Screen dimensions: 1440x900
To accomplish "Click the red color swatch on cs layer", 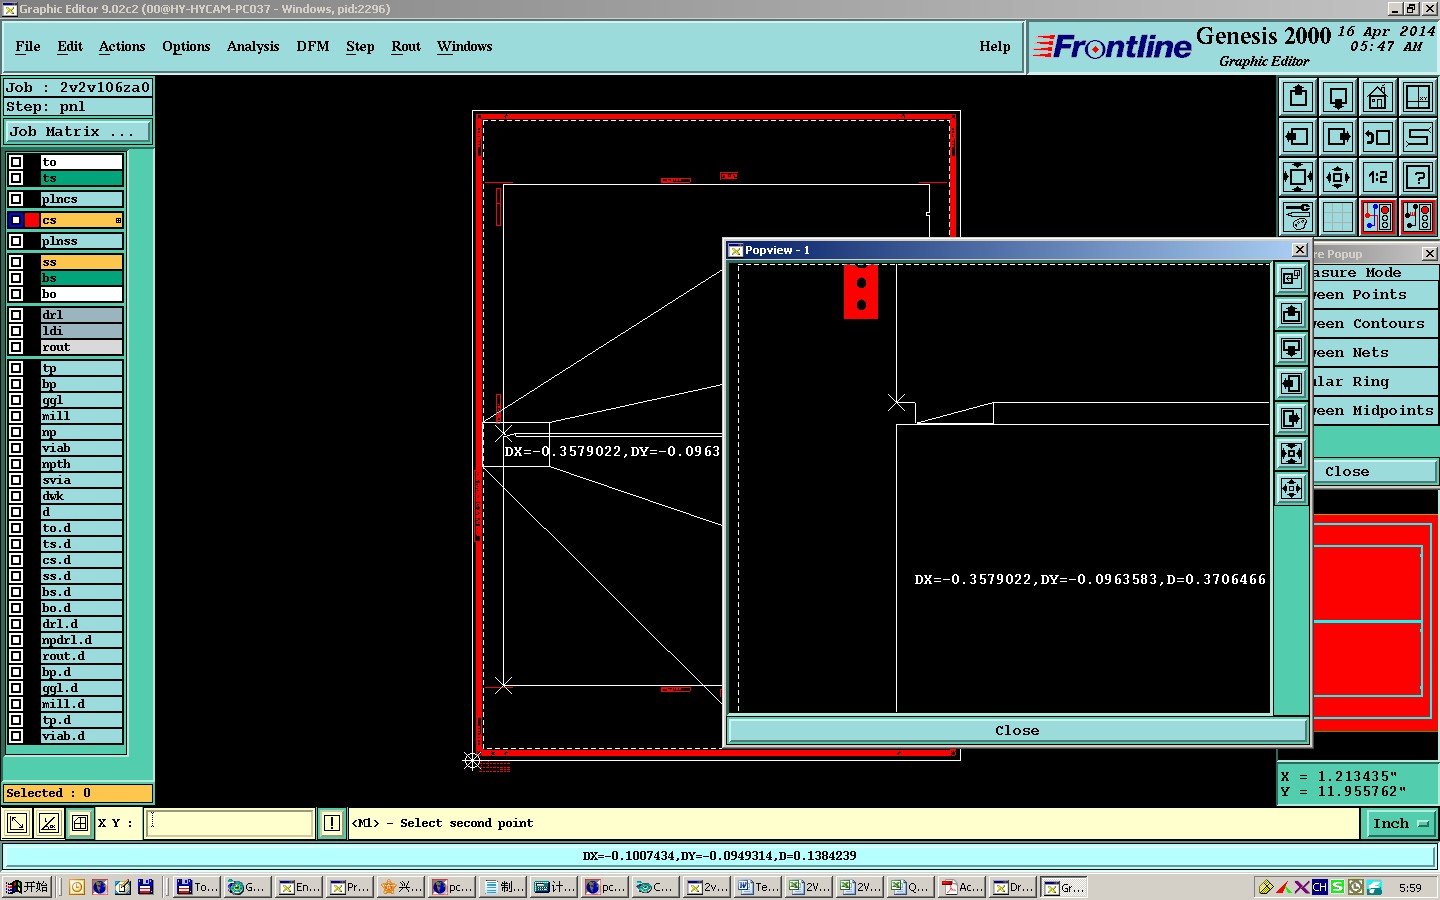I will coord(32,220).
